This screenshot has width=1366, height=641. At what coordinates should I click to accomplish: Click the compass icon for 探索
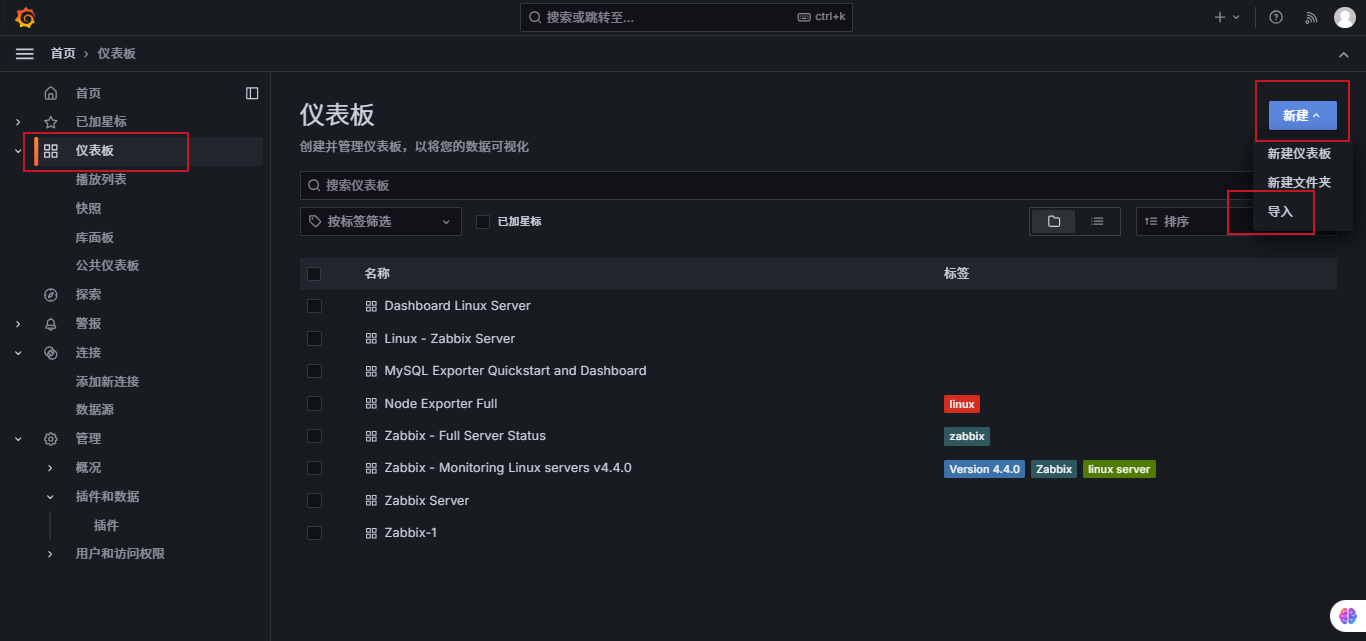[x=51, y=295]
